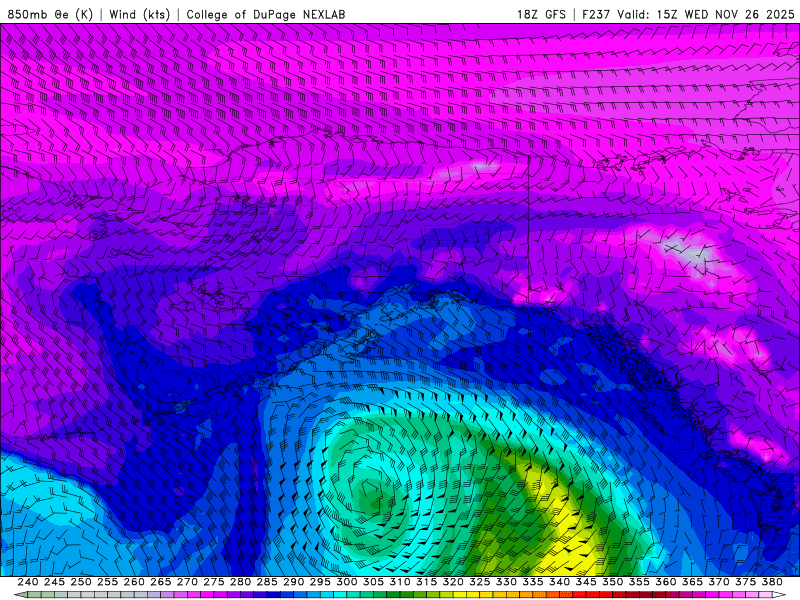Click the 380 value on the color scale
Screen dimensions: 800x600
772,582
